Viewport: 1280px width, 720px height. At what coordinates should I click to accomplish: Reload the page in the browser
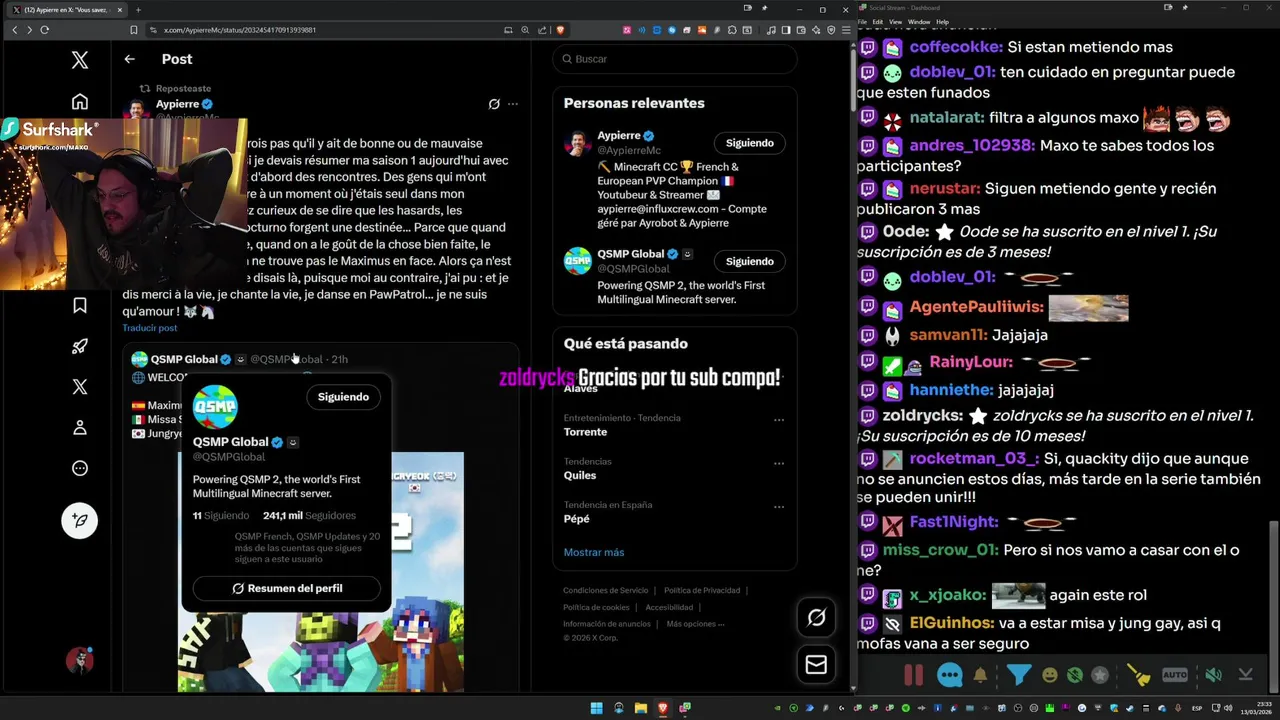(x=45, y=30)
